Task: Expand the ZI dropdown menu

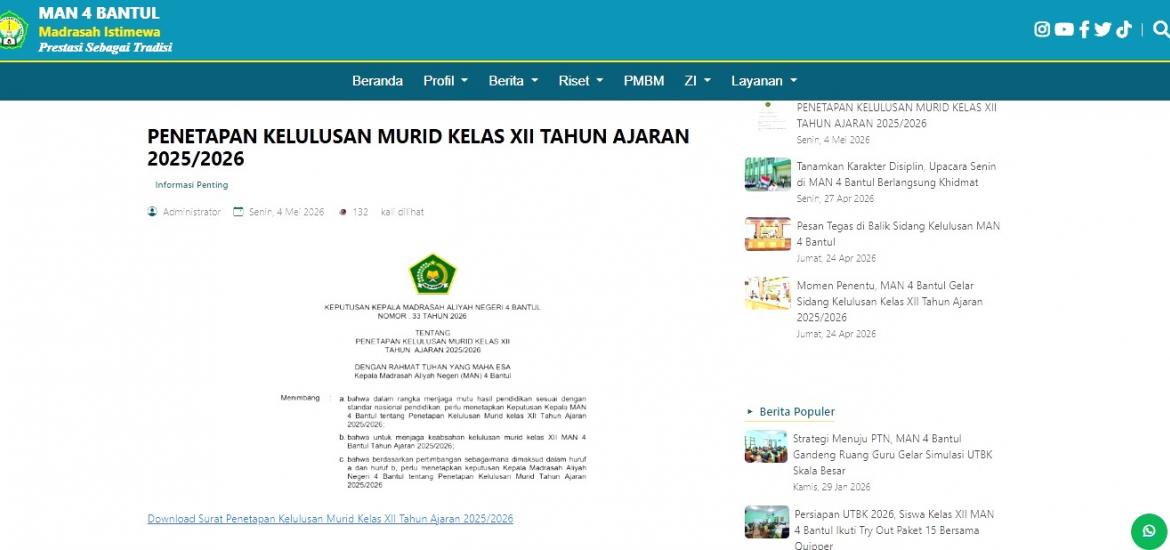Action: pos(698,81)
